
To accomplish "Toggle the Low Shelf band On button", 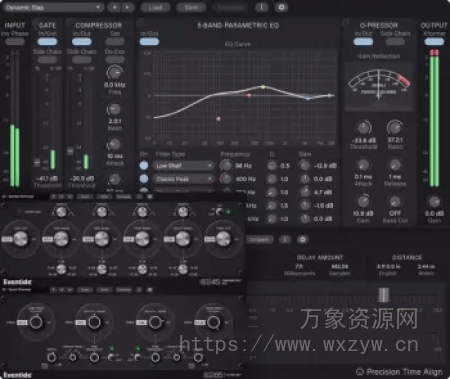I will pos(144,165).
